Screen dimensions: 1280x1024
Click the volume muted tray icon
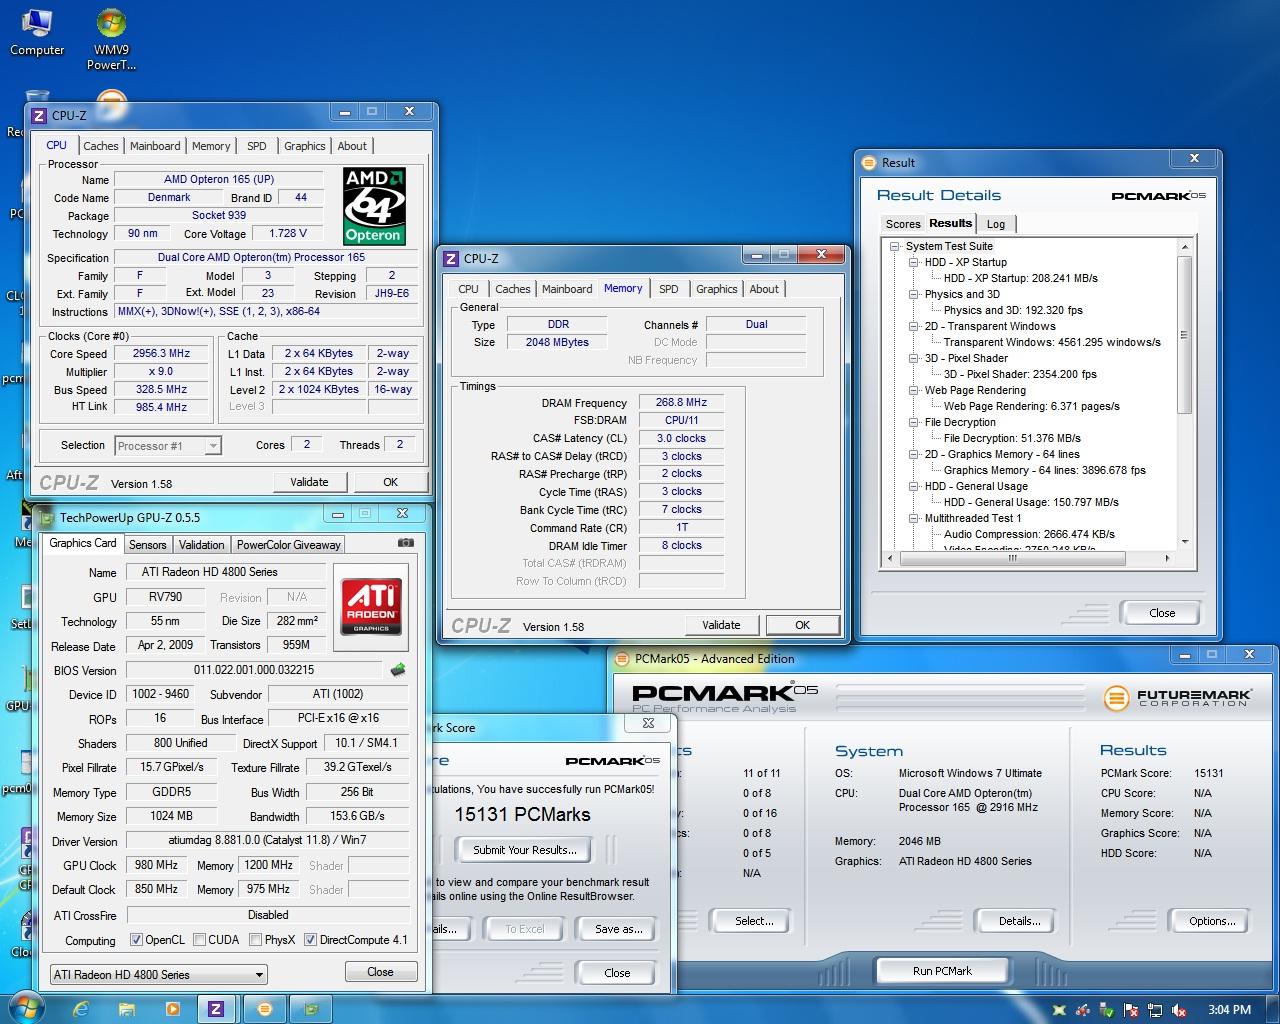pyautogui.click(x=1180, y=1010)
